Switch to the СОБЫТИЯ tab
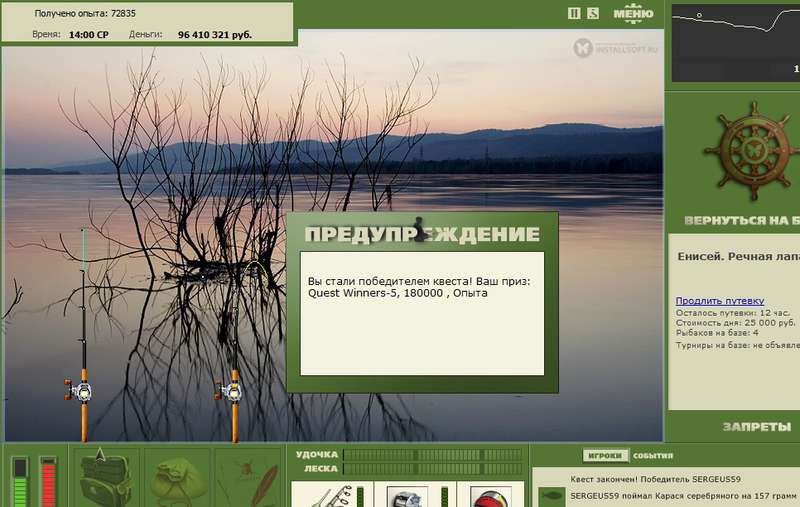Image resolution: width=800 pixels, height=507 pixels. point(653,455)
